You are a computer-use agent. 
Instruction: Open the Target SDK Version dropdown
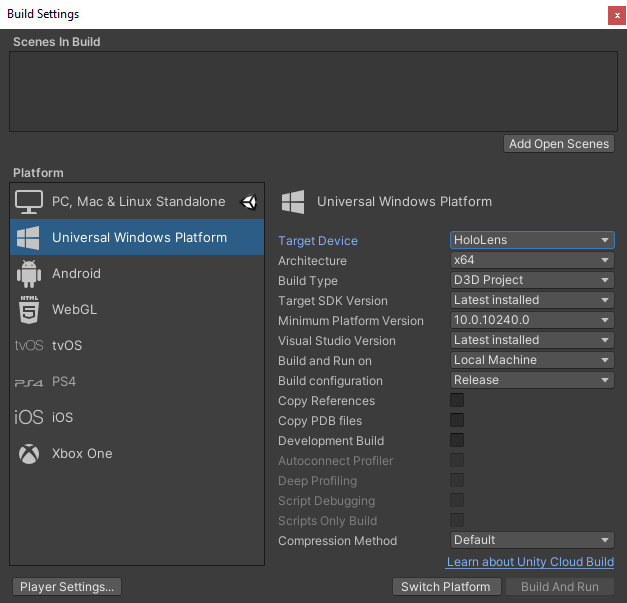pos(532,300)
